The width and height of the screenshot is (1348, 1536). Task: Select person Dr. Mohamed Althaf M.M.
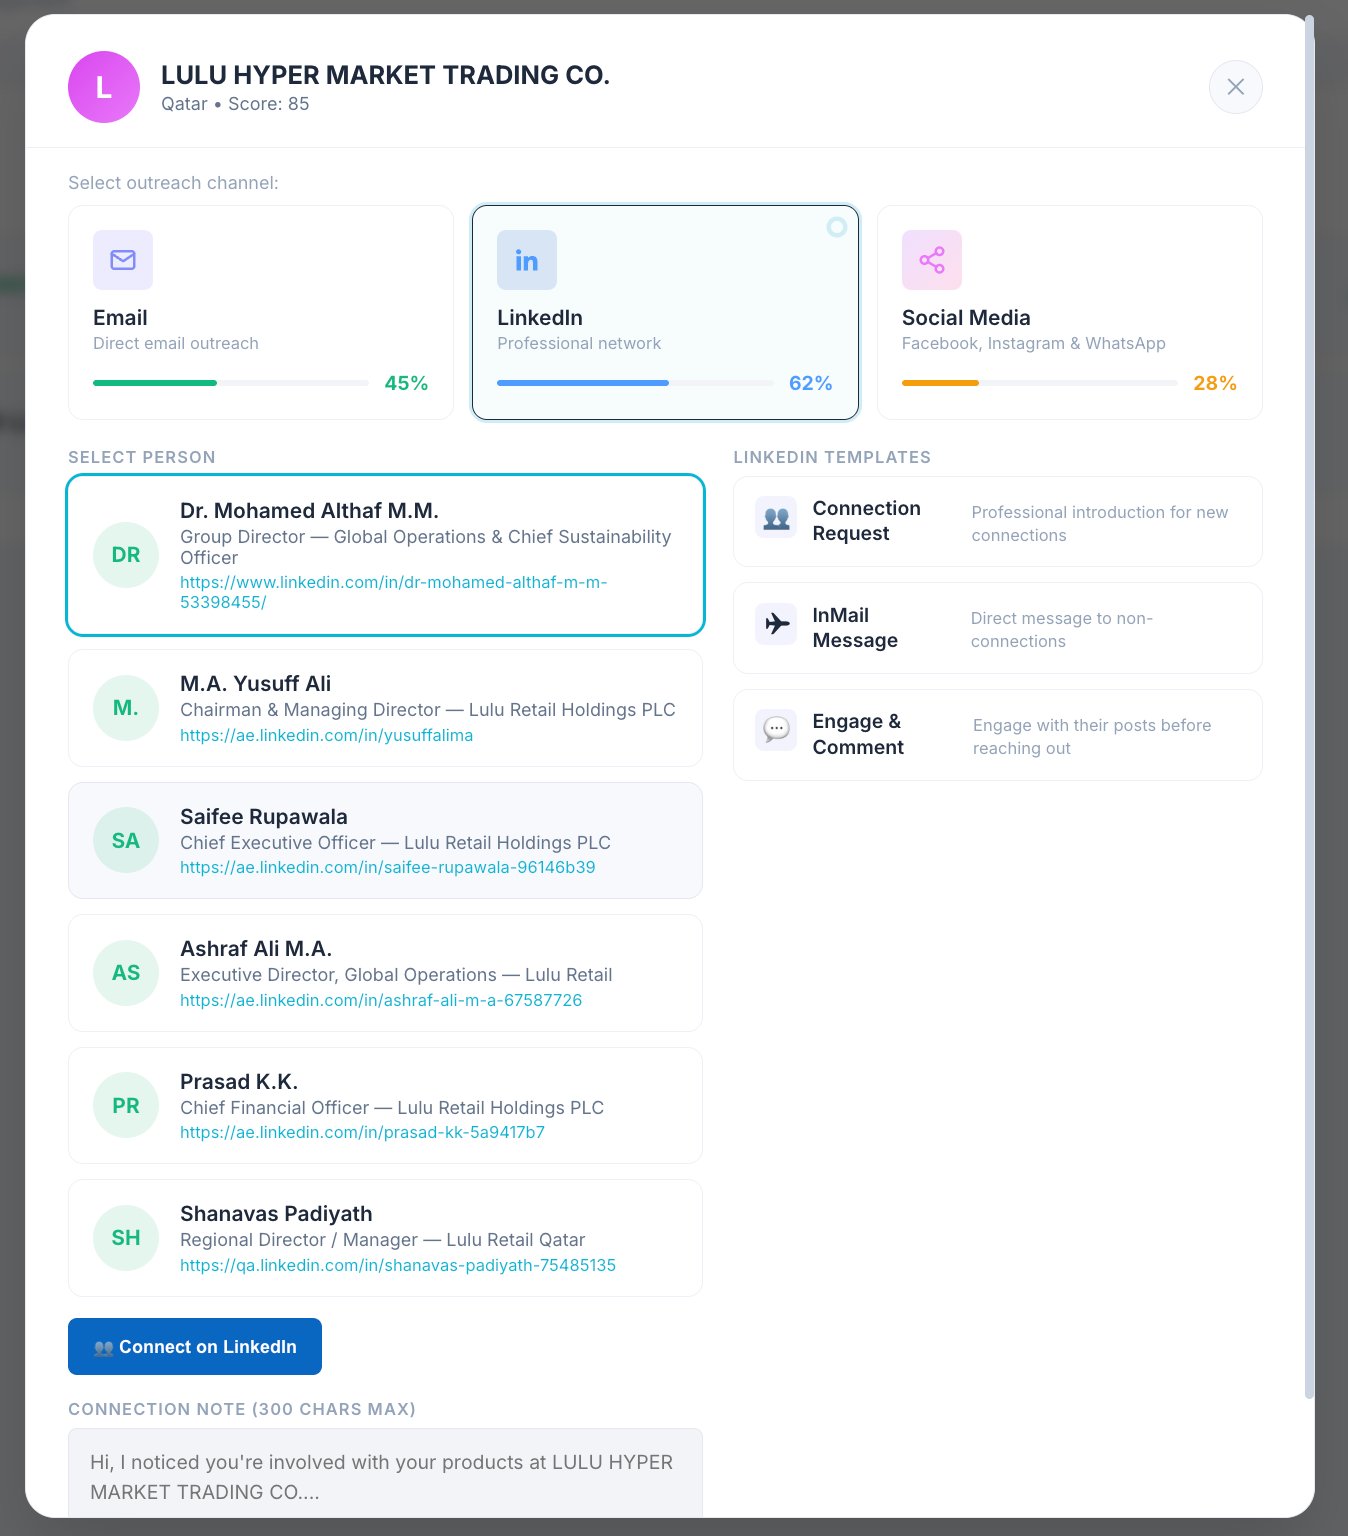(385, 555)
